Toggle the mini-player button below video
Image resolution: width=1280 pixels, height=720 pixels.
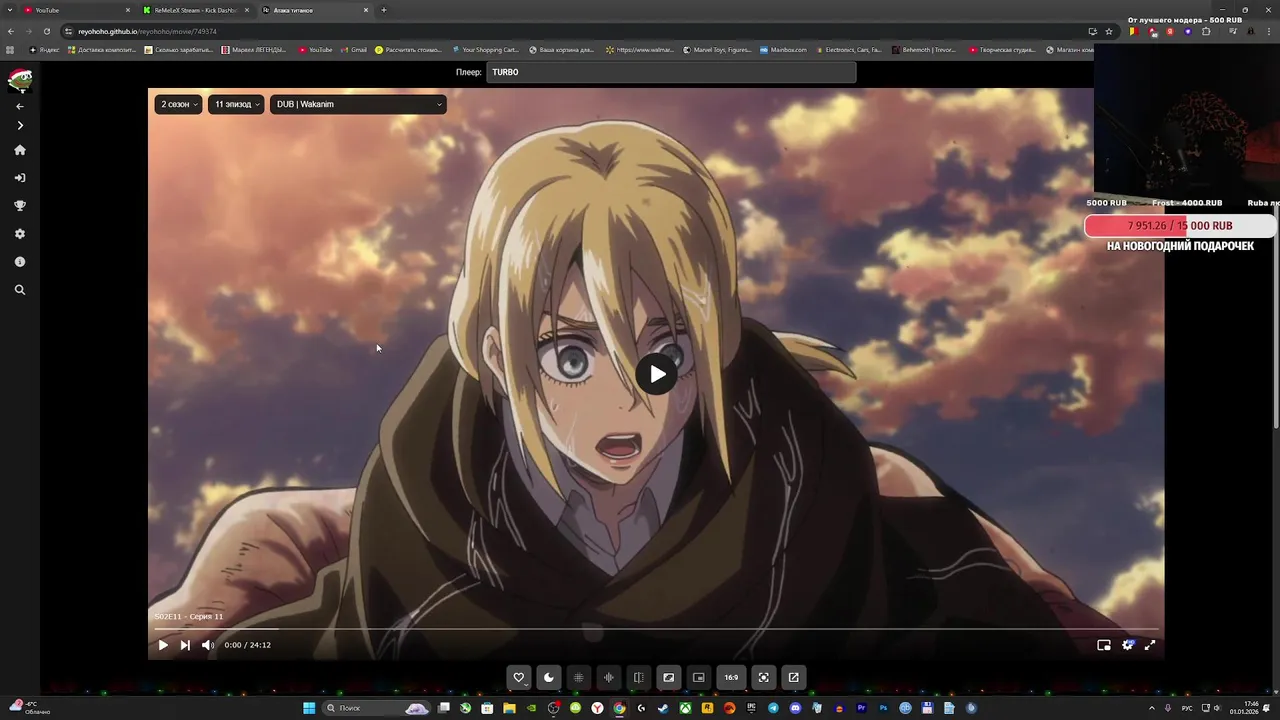click(699, 677)
